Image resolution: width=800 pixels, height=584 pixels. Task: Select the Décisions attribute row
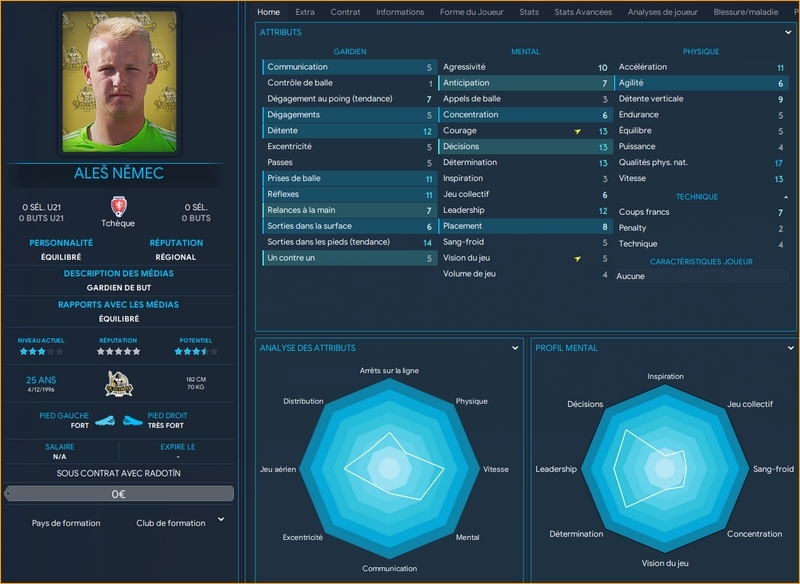pyautogui.click(x=526, y=146)
